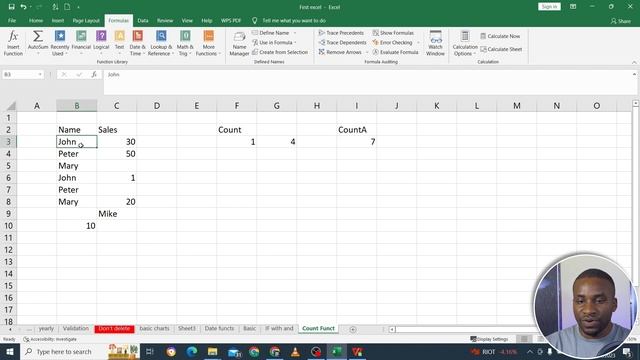Click Define Name
The width and height of the screenshot is (640, 360).
[271, 33]
